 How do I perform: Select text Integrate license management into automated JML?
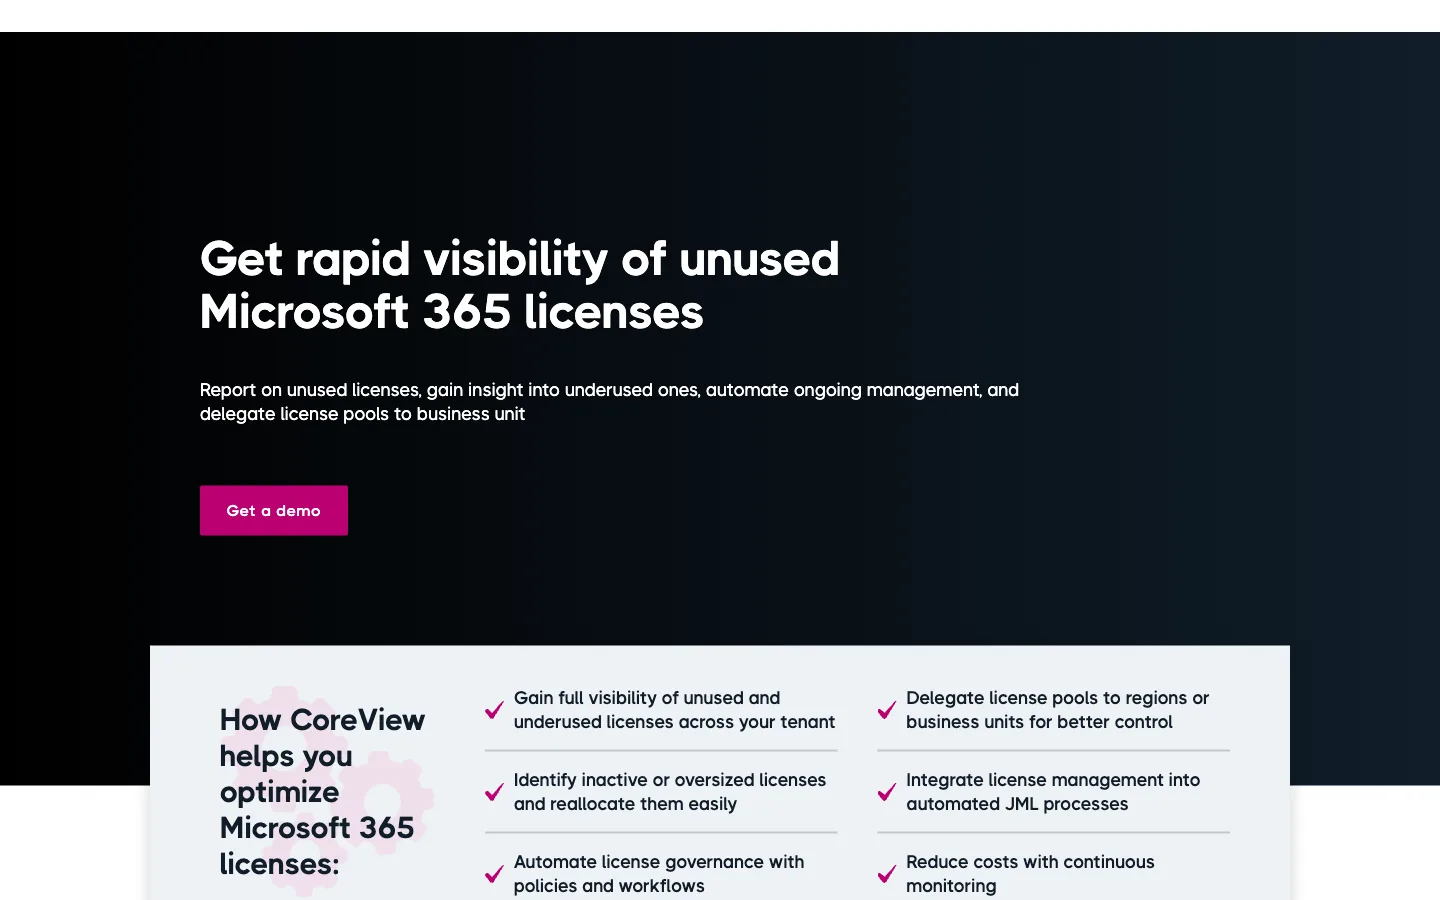1053,792
